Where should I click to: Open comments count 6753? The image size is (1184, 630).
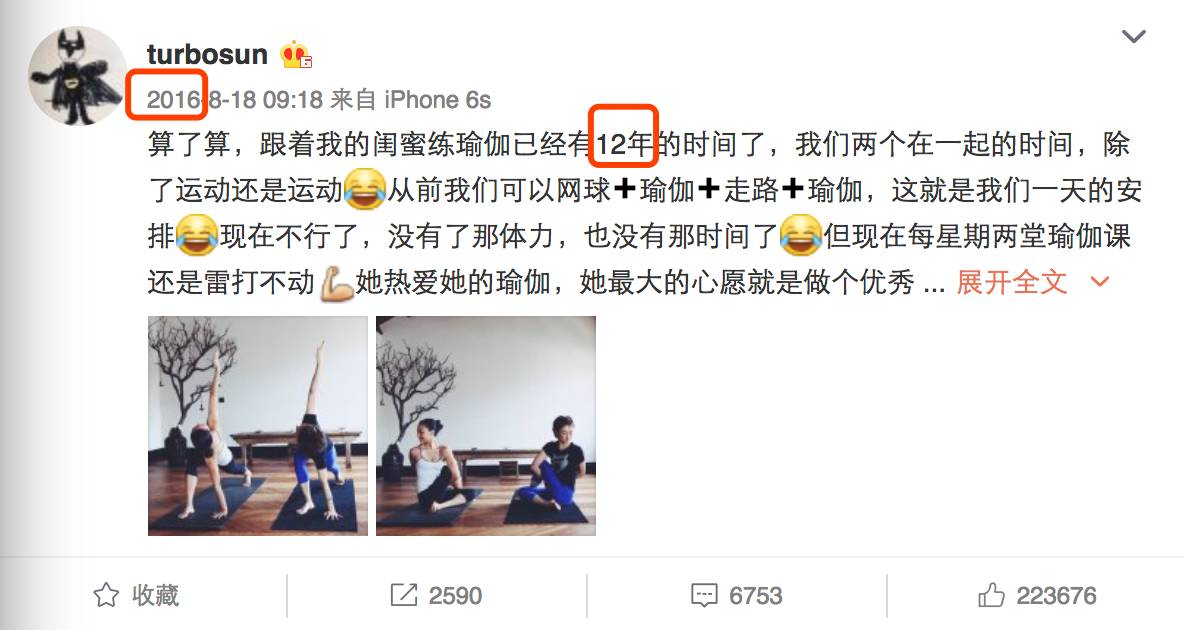tap(755, 596)
